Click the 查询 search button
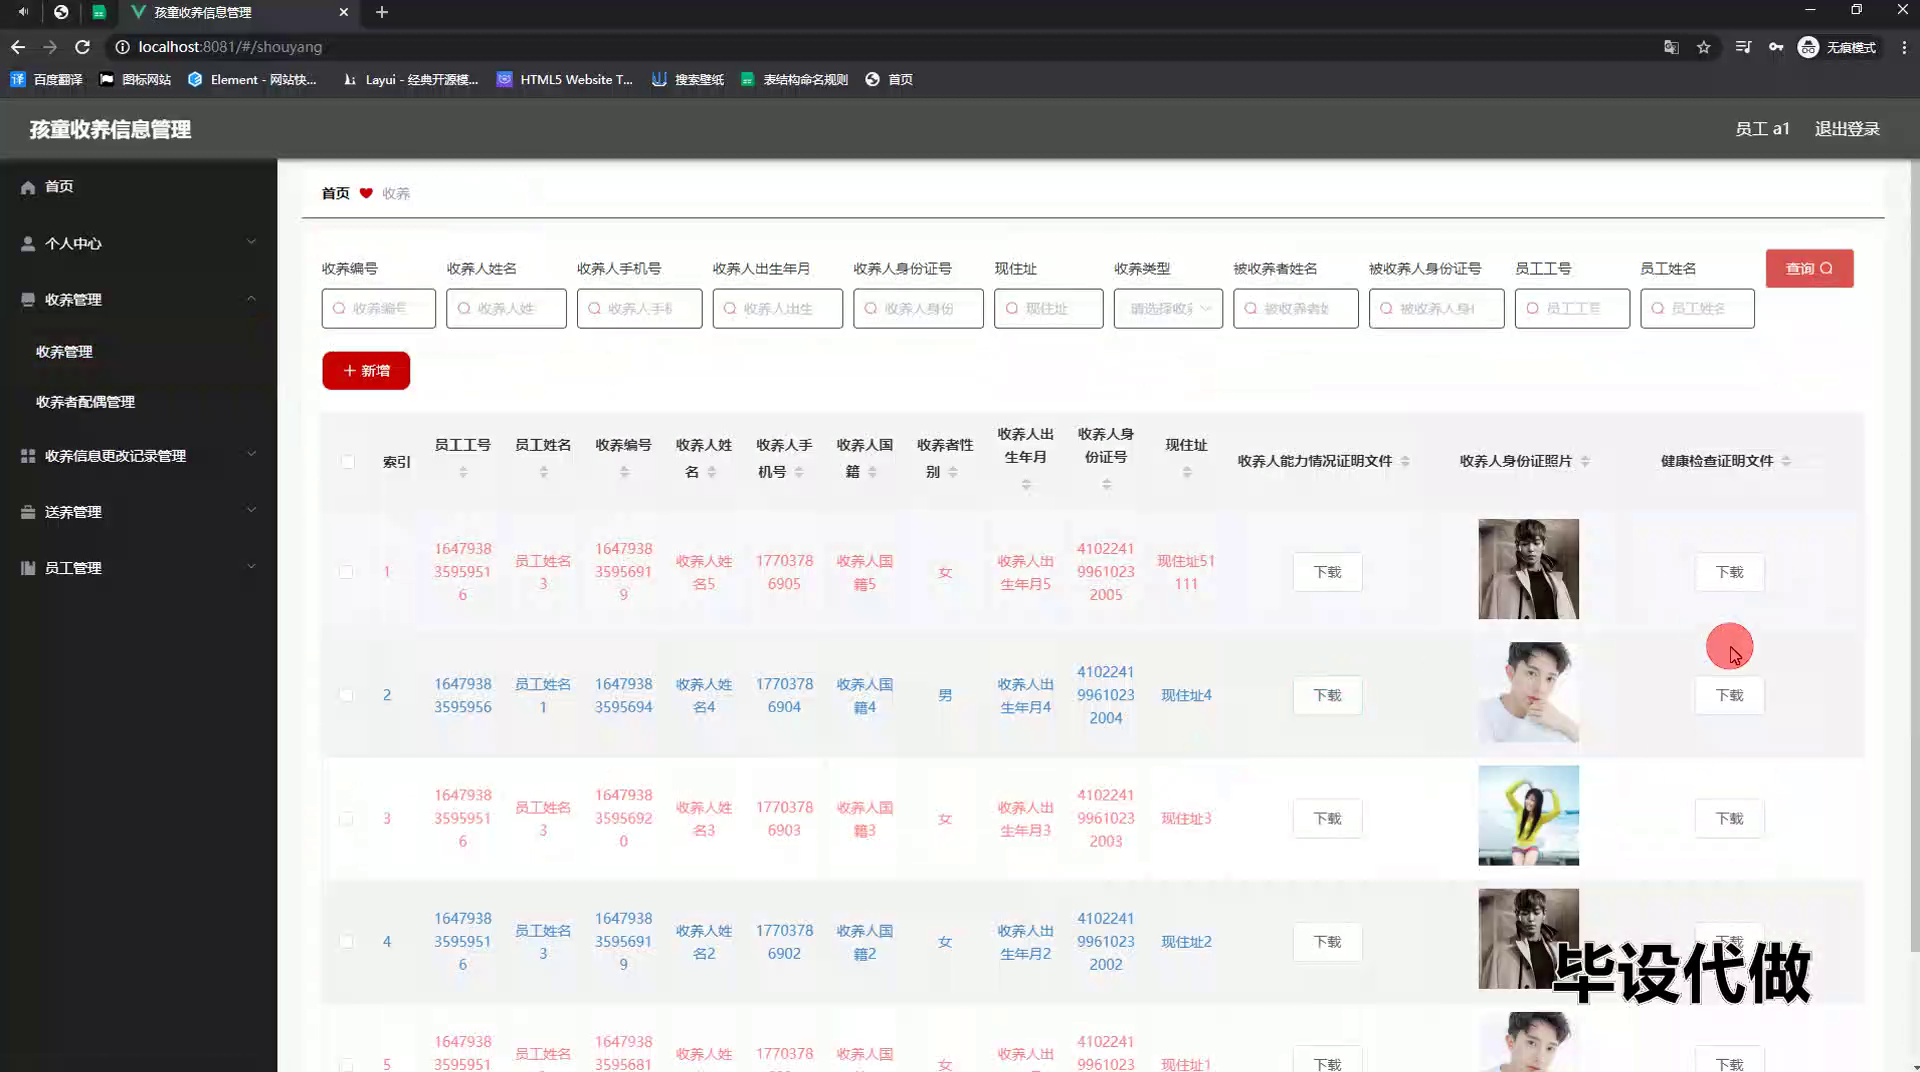 point(1809,268)
